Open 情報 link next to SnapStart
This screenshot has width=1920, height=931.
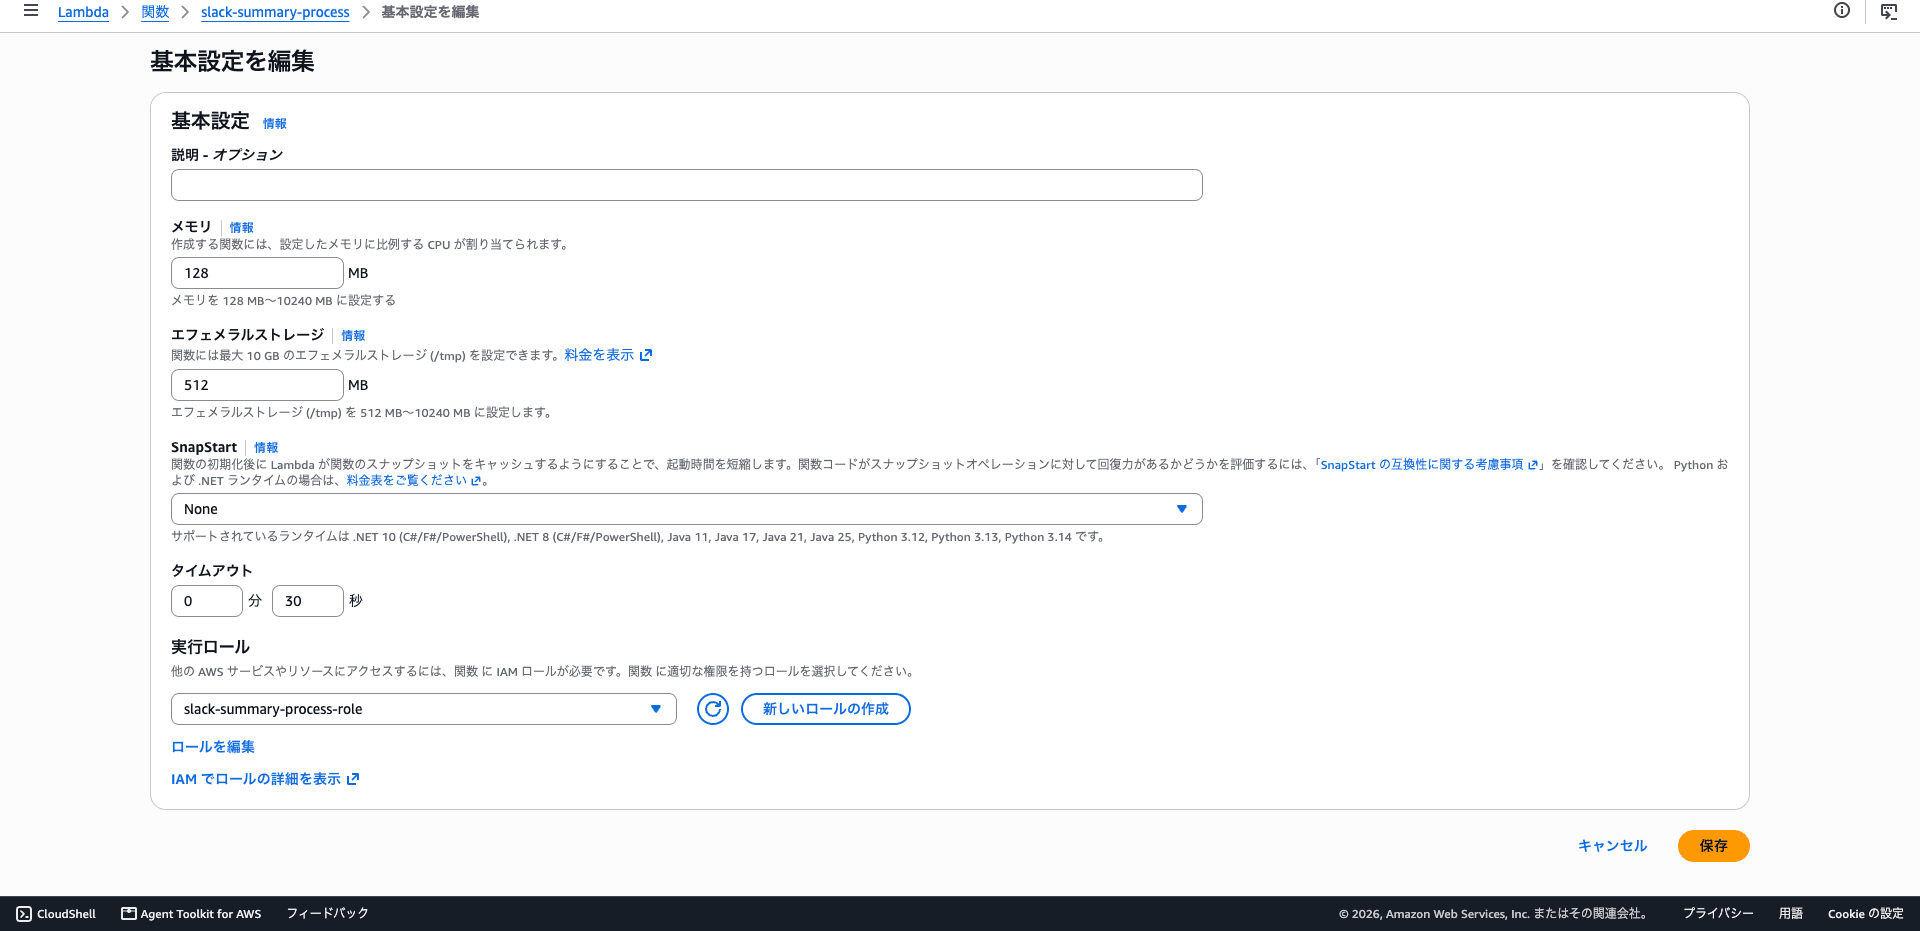pos(266,448)
